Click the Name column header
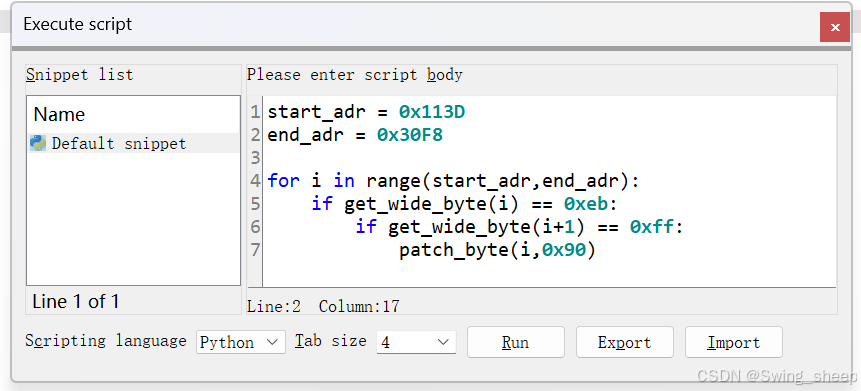This screenshot has height=391, width=861. [x=59, y=114]
